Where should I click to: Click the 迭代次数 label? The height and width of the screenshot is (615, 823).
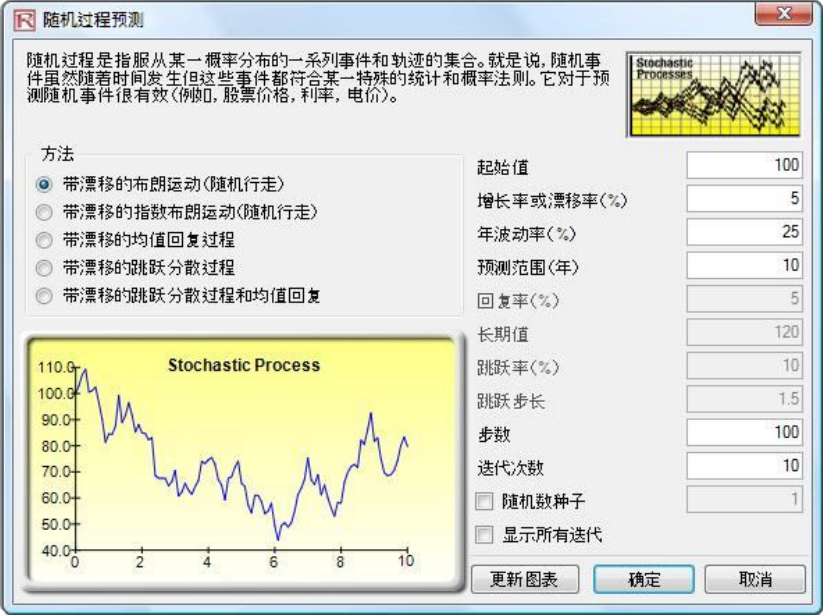click(510, 468)
